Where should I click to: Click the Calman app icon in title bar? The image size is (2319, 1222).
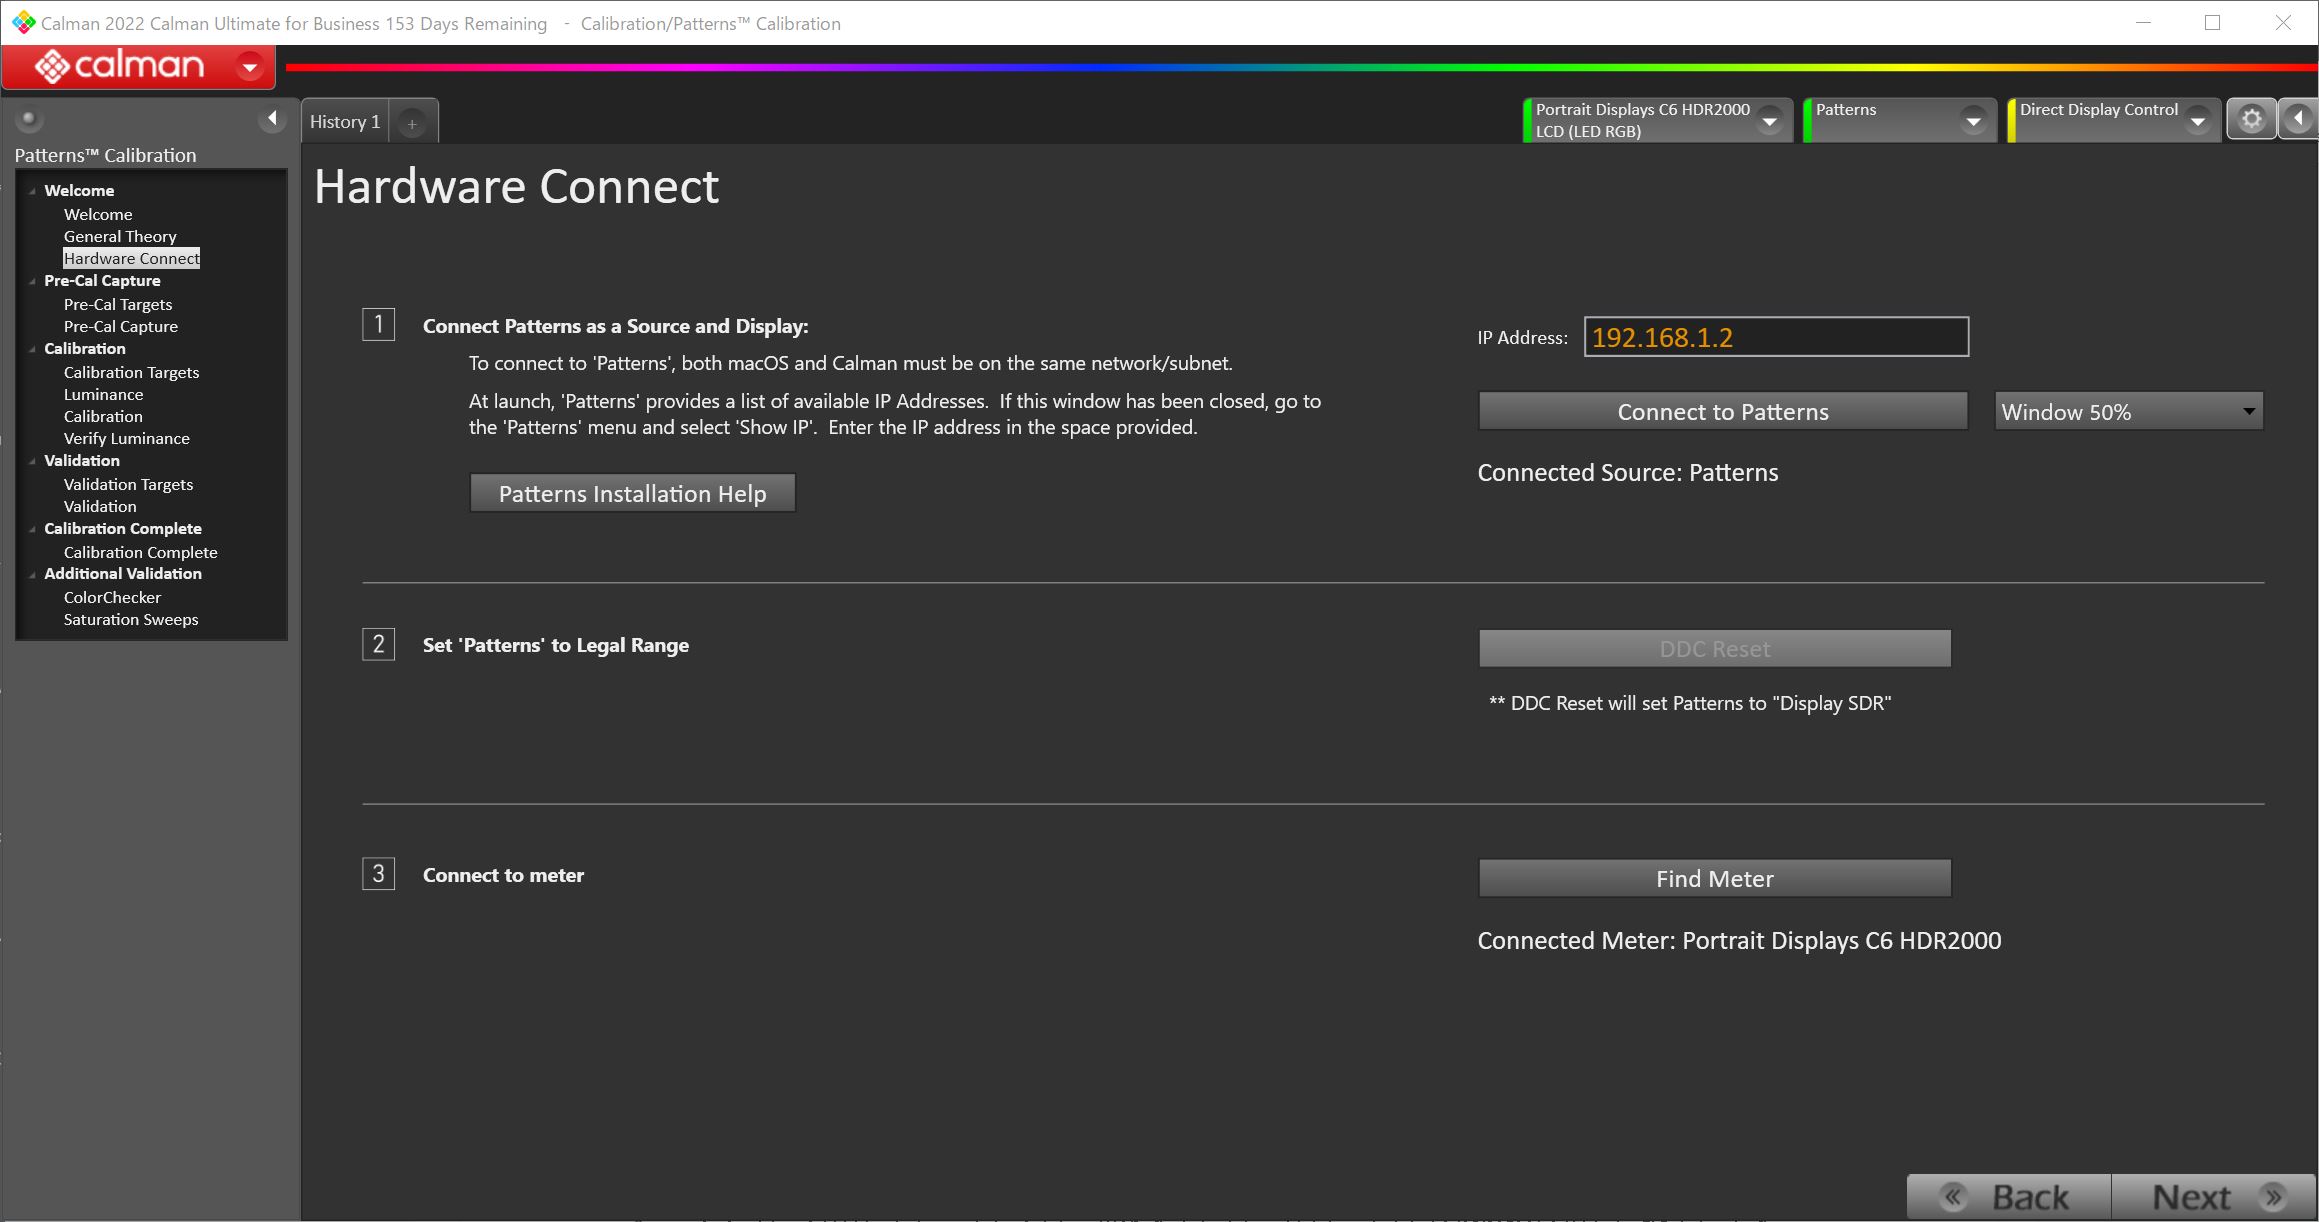pyautogui.click(x=23, y=23)
